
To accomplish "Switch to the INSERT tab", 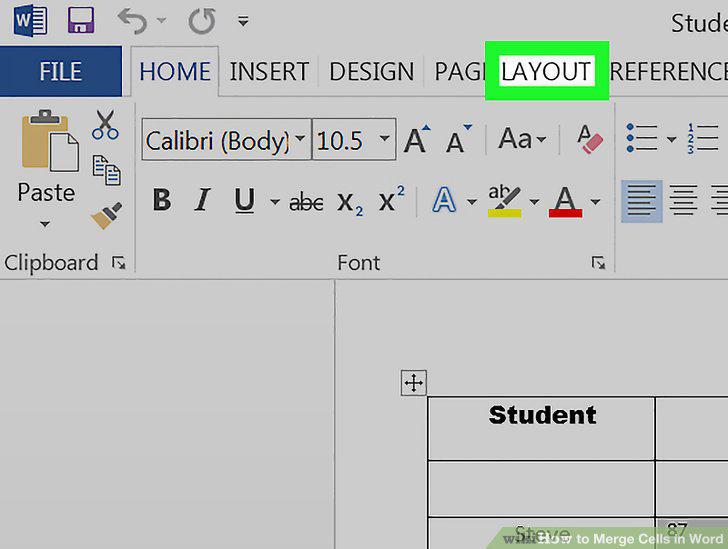I will (269, 72).
